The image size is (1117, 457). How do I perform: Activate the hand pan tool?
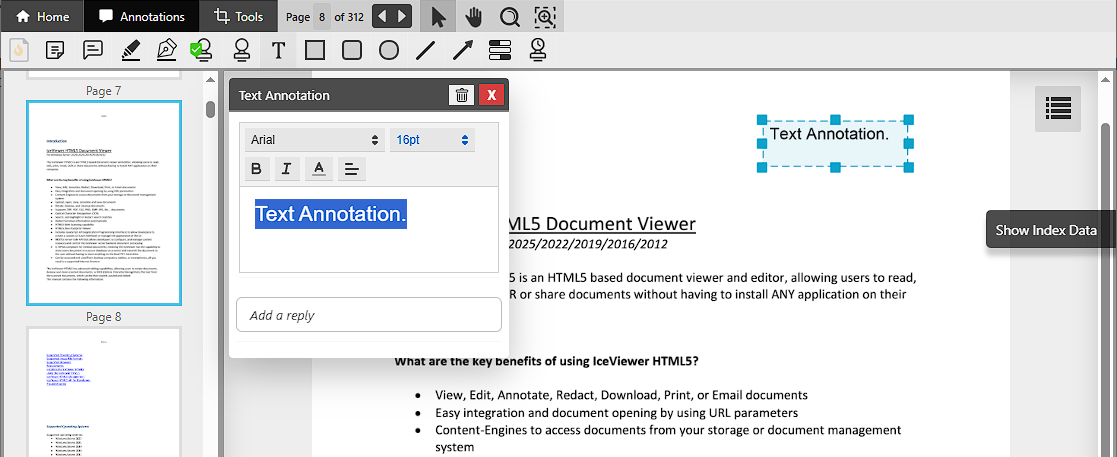pos(473,16)
